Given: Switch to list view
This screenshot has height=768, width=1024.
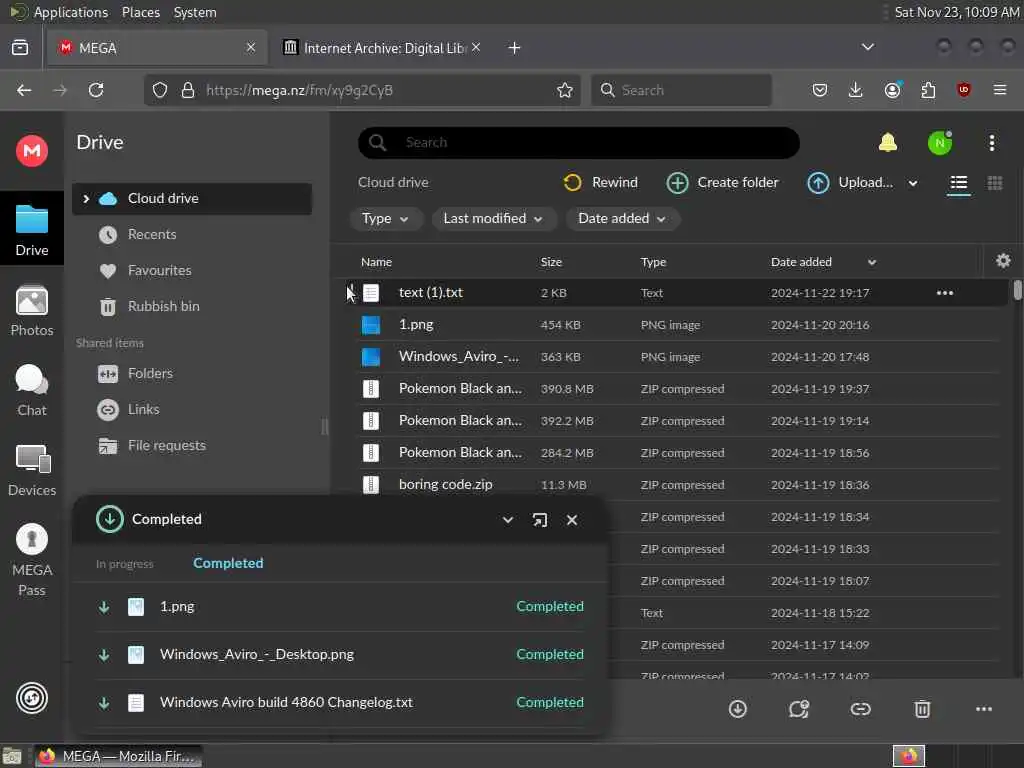Looking at the screenshot, I should pyautogui.click(x=958, y=183).
